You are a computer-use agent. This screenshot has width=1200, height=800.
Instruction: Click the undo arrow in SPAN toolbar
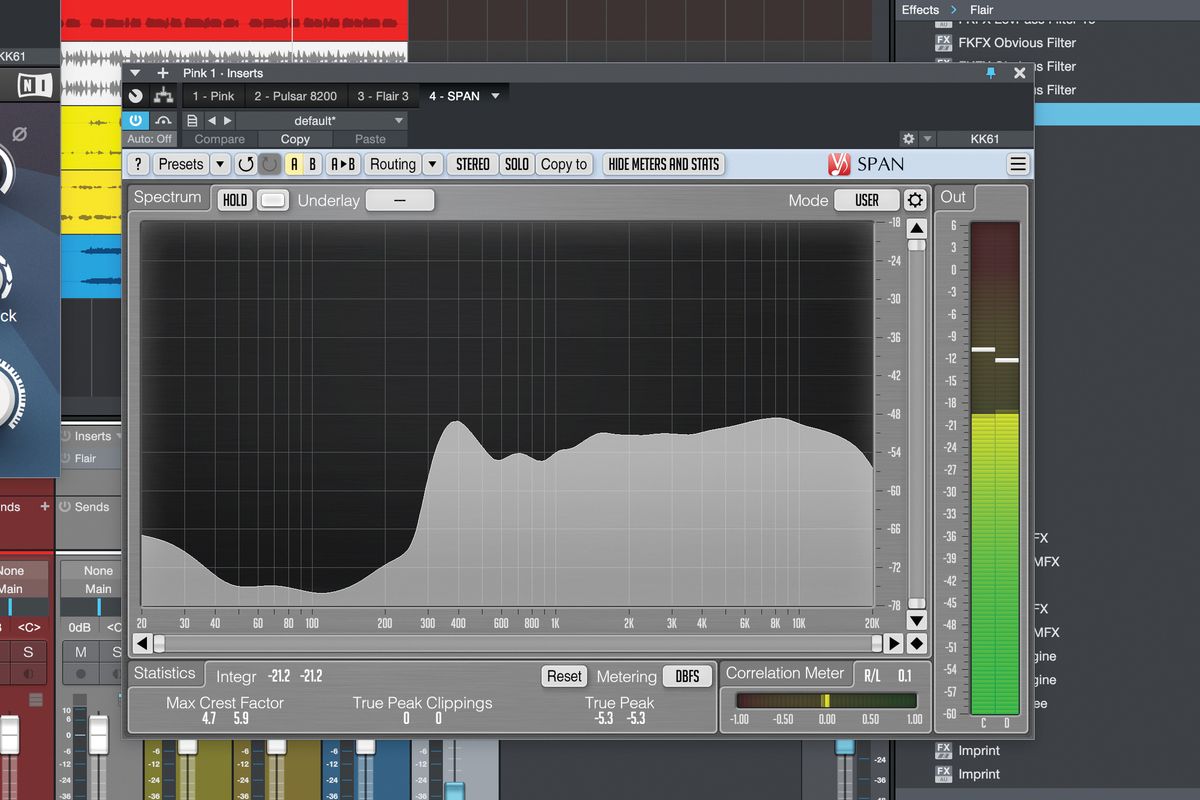pos(248,163)
